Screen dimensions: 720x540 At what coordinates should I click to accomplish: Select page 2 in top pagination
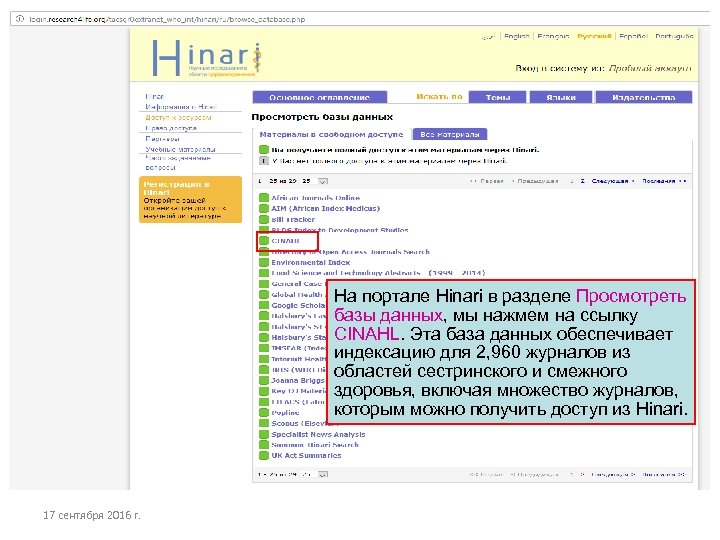582,181
